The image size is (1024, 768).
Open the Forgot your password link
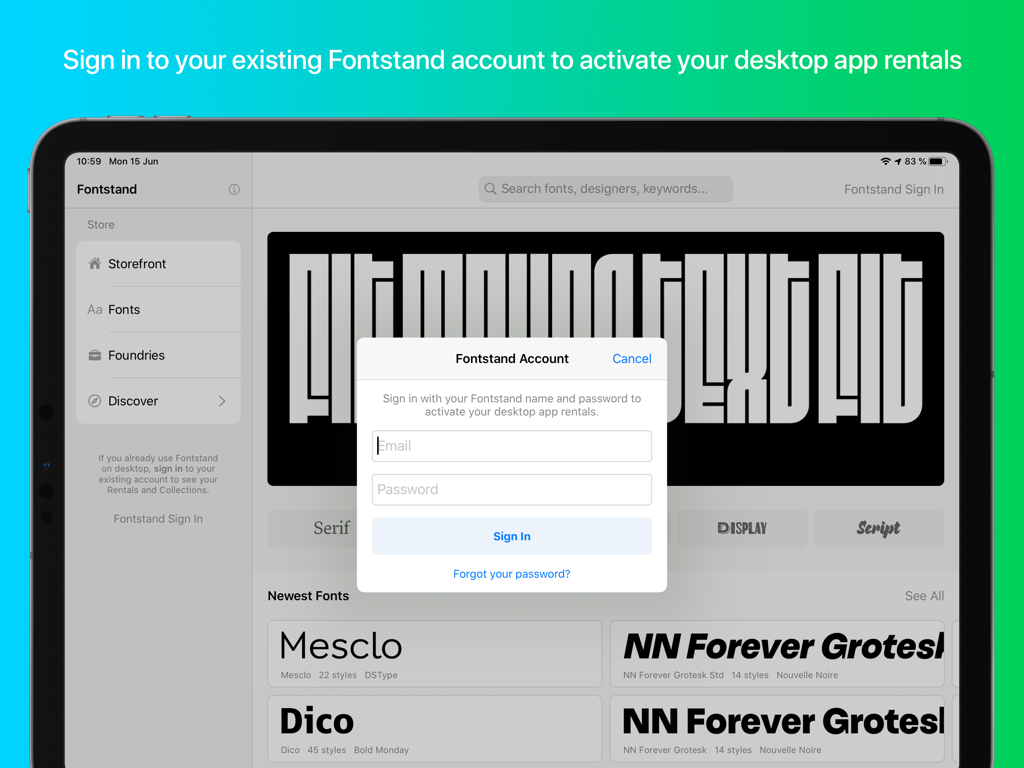(x=511, y=573)
